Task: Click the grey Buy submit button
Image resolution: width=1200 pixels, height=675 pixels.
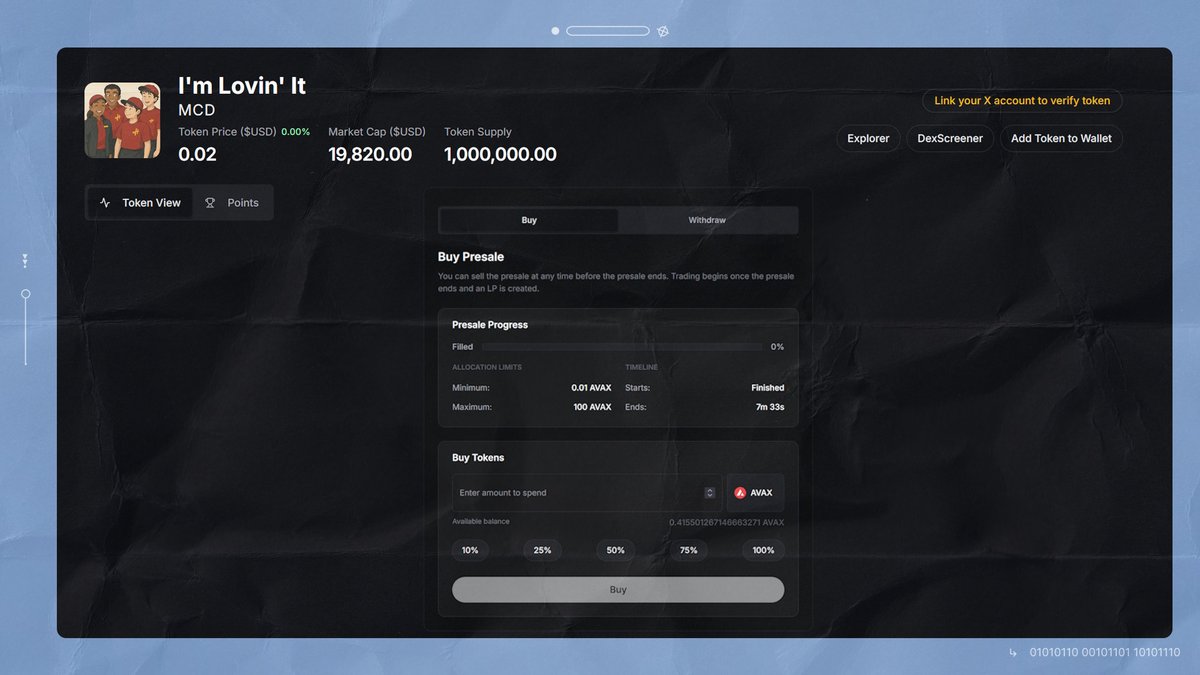Action: tap(618, 590)
